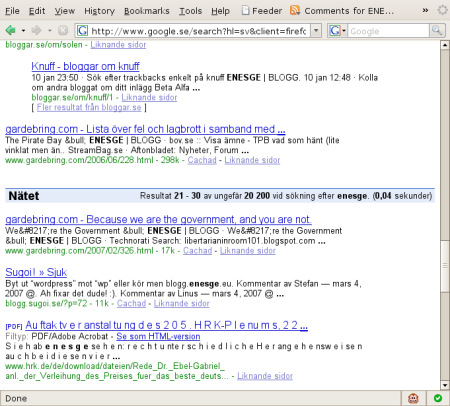Open the Sugoi! » Sjuk result
The width and height of the screenshot is (450, 406).
(x=36, y=272)
